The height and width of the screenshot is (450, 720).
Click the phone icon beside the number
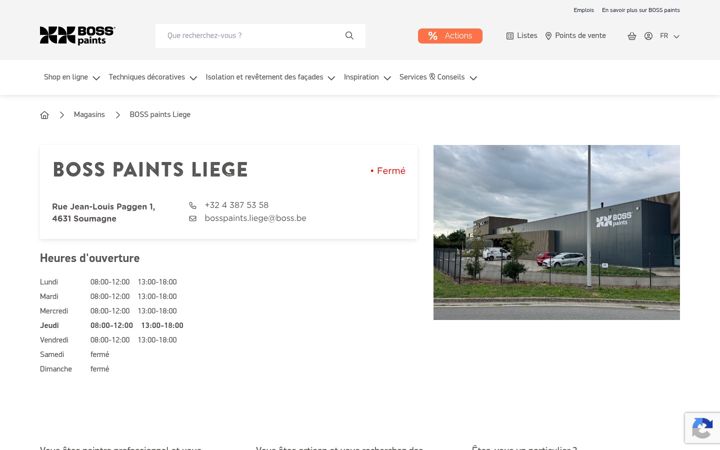pyautogui.click(x=193, y=205)
